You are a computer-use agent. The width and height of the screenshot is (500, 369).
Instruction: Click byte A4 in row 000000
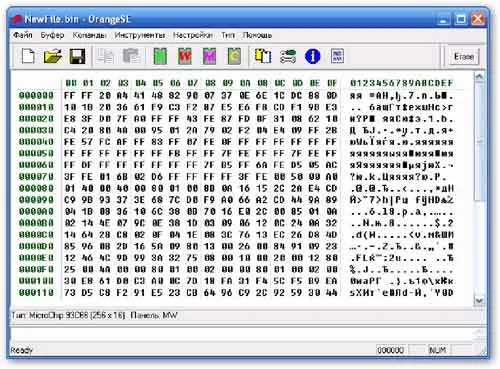(x=122, y=96)
